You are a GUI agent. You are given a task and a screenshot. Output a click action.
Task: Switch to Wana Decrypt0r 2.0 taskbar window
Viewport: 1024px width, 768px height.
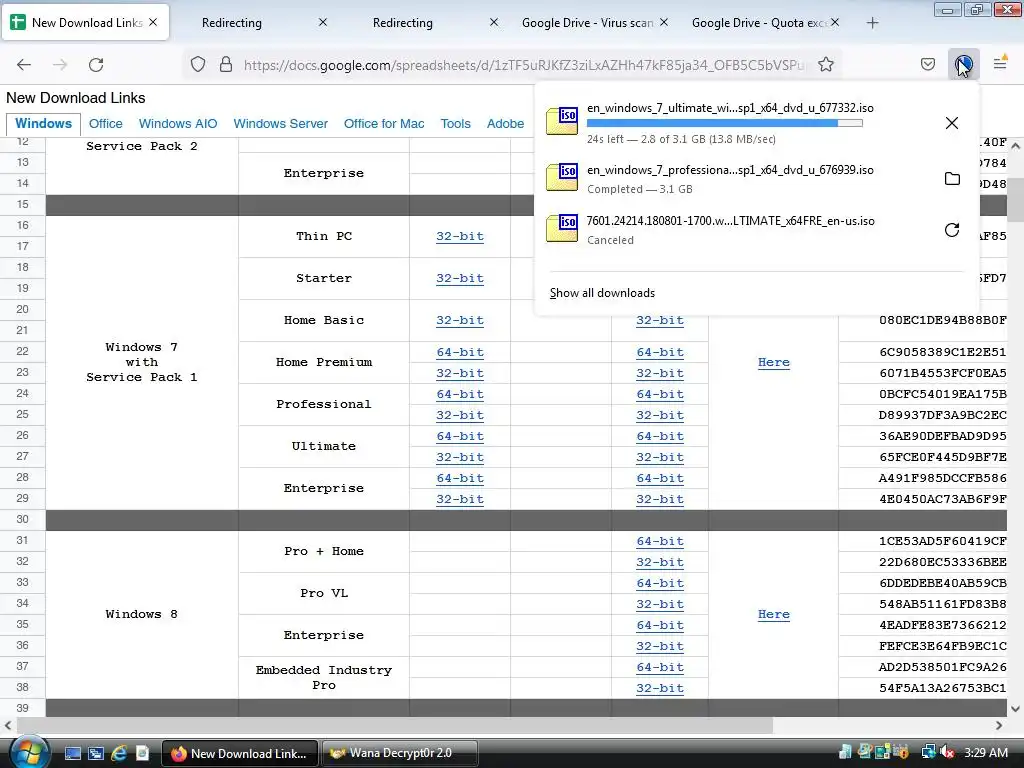(400, 753)
